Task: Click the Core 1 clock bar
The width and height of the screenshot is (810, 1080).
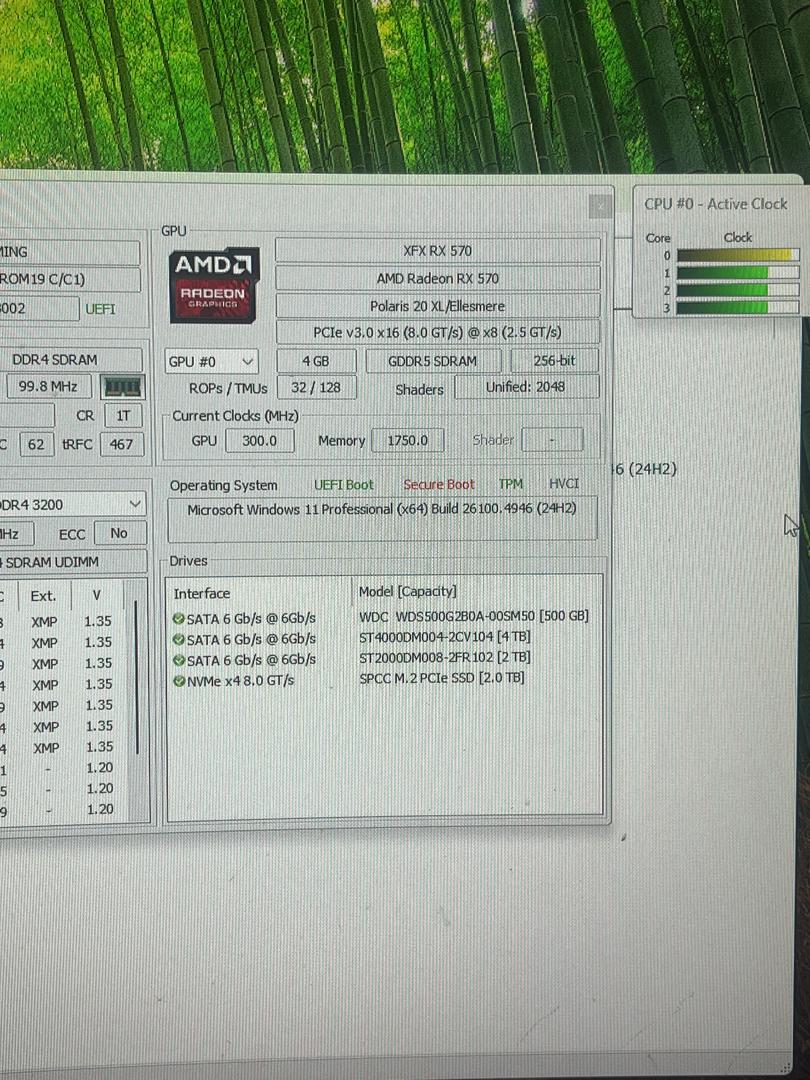Action: click(738, 273)
